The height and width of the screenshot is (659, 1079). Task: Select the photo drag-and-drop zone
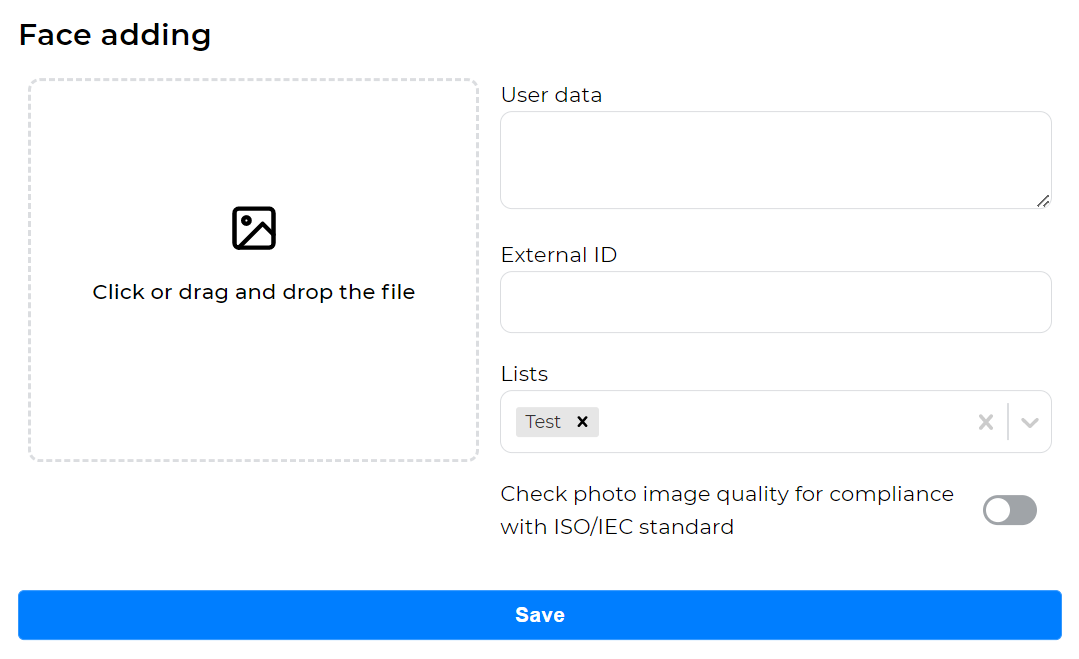tap(253, 270)
